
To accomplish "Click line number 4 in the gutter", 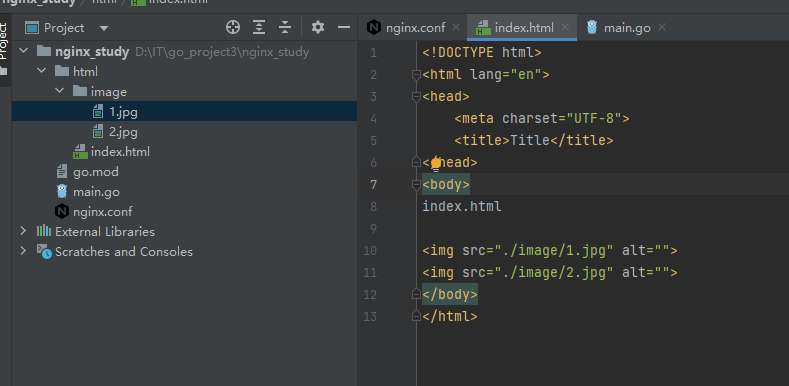I will [x=373, y=119].
